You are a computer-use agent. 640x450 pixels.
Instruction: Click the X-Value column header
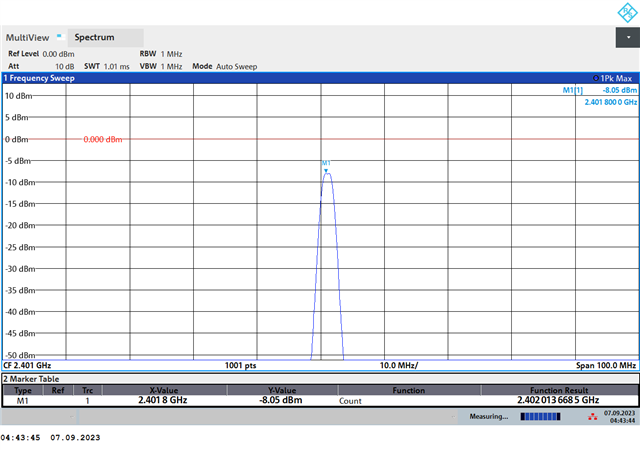(x=164, y=390)
